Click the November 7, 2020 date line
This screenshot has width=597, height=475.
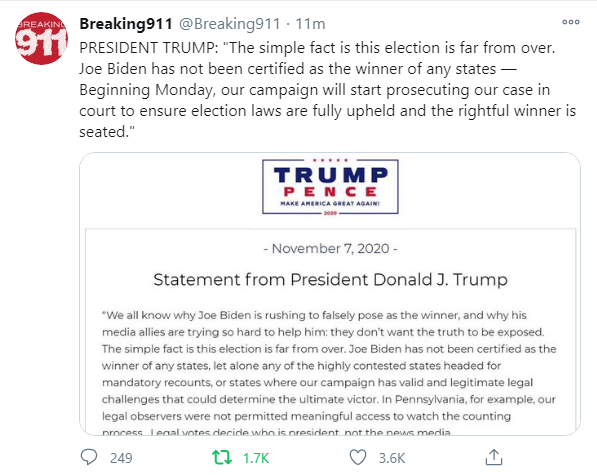click(x=330, y=249)
